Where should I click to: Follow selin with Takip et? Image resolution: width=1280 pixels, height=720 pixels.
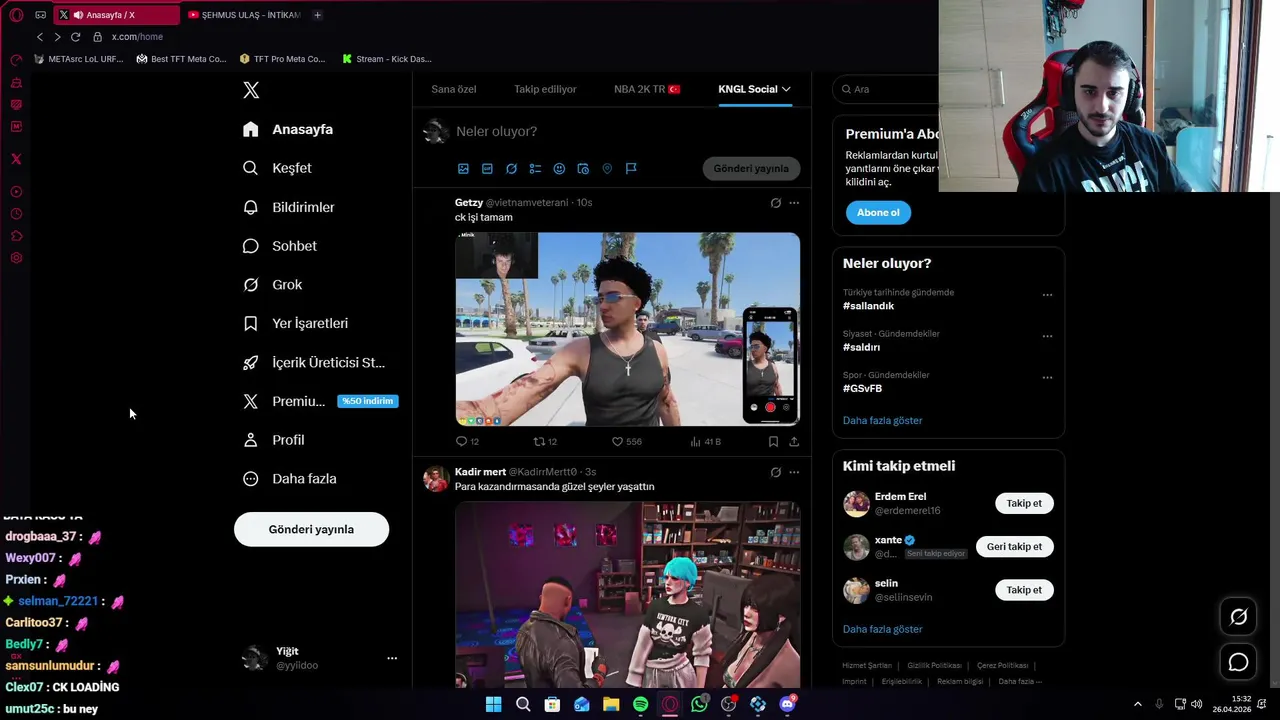click(x=1024, y=590)
